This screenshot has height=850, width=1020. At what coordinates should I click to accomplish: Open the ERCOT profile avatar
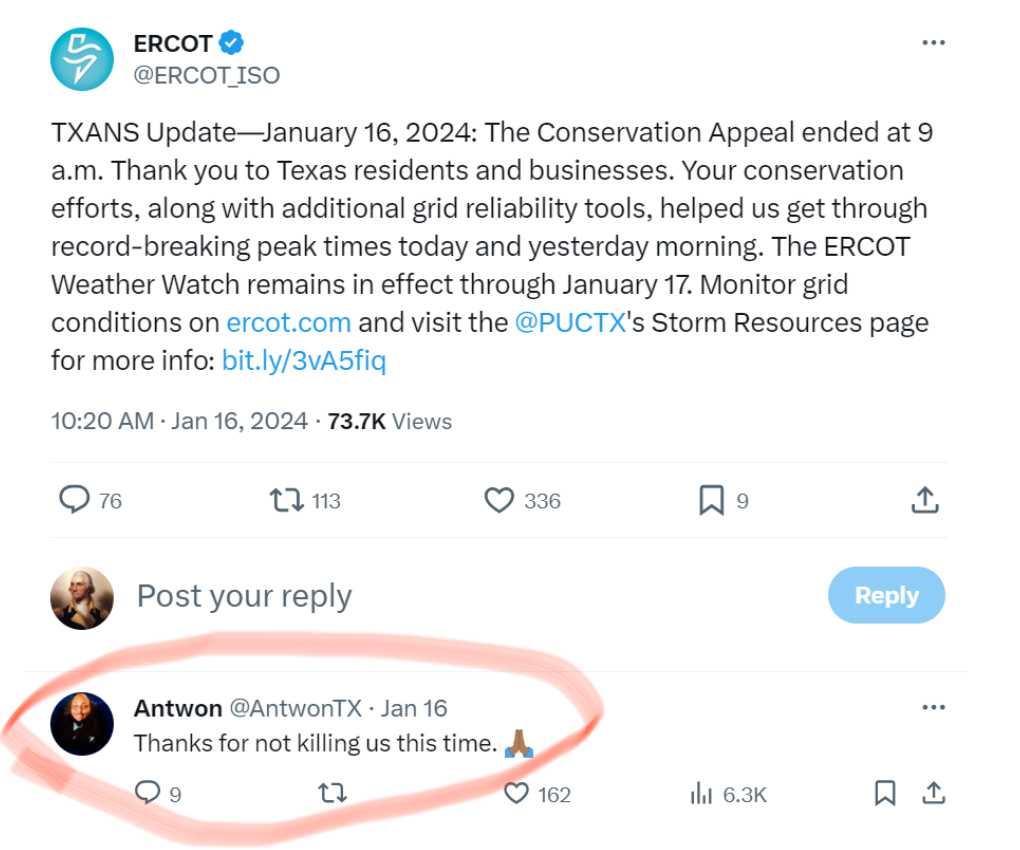pos(84,58)
